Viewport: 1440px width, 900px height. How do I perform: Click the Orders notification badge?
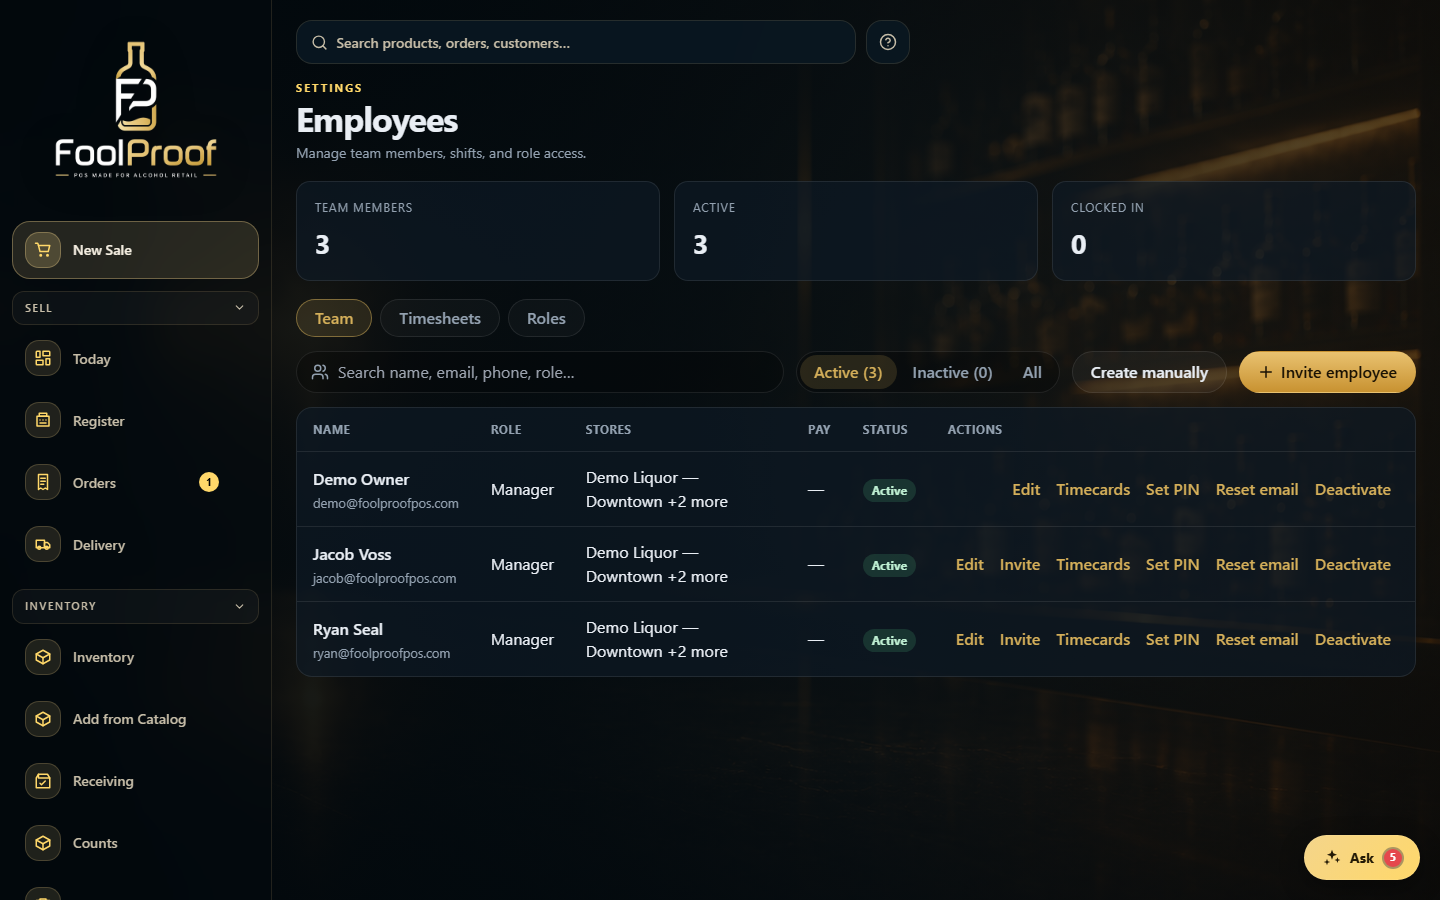coord(209,482)
